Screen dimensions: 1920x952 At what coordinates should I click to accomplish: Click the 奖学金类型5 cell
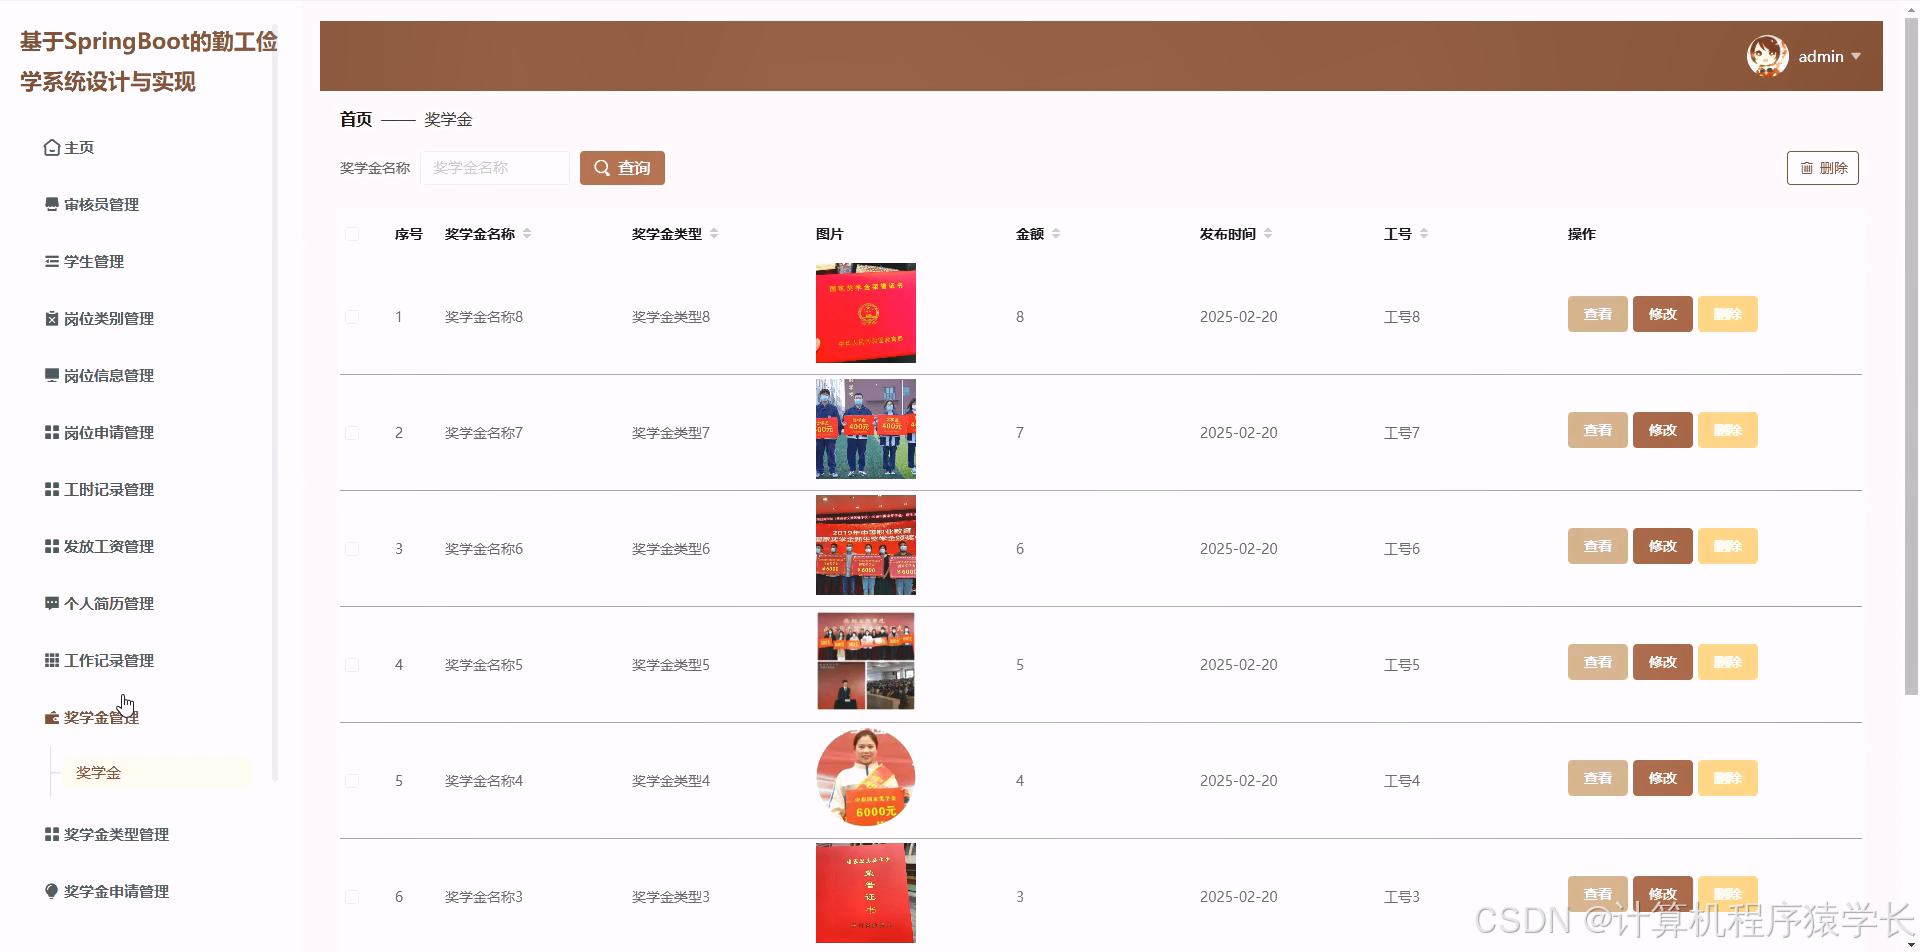671,665
